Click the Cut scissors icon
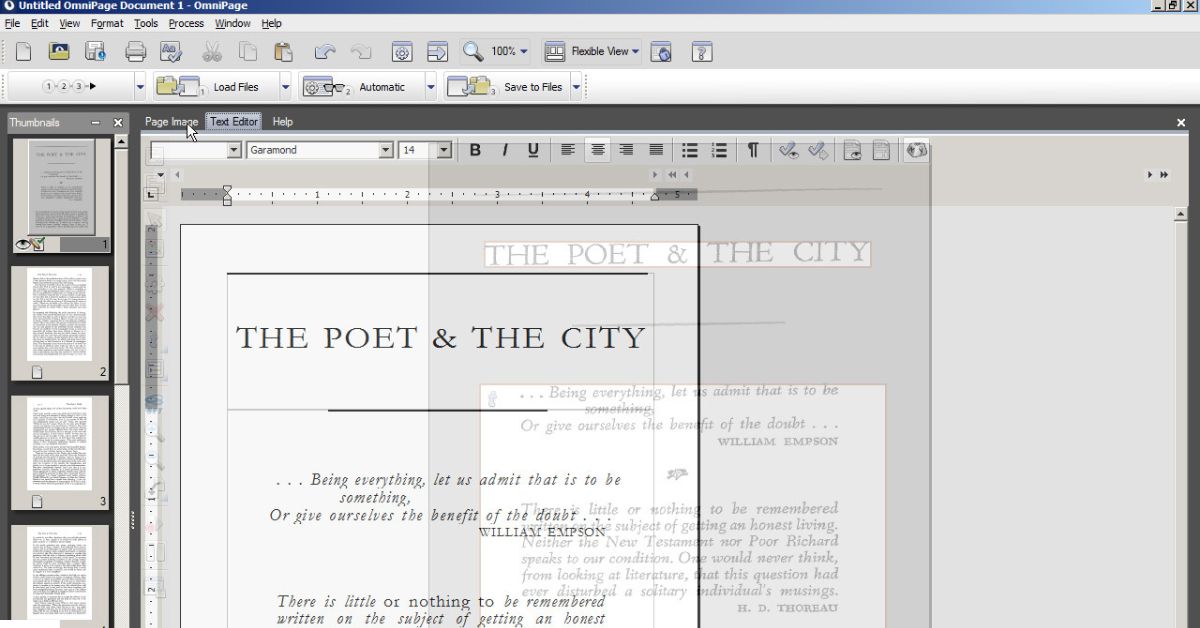The height and width of the screenshot is (628, 1200). tap(212, 52)
